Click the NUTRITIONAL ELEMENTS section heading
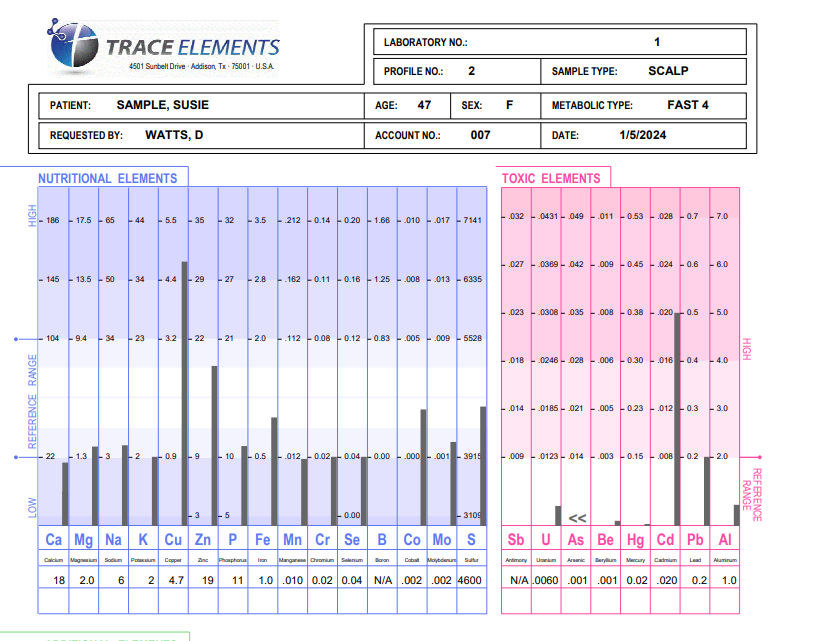 [x=107, y=178]
